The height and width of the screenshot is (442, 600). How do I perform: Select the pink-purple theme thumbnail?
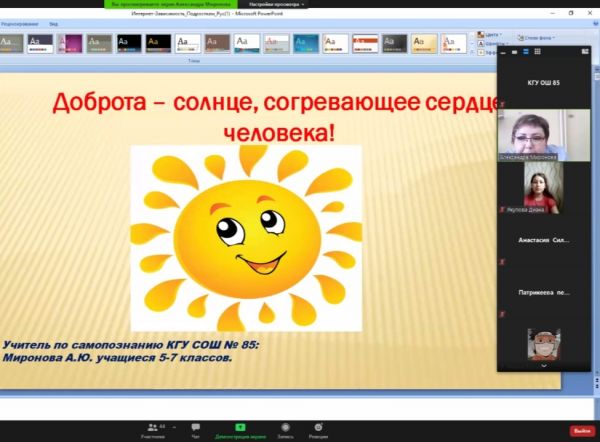click(71, 43)
